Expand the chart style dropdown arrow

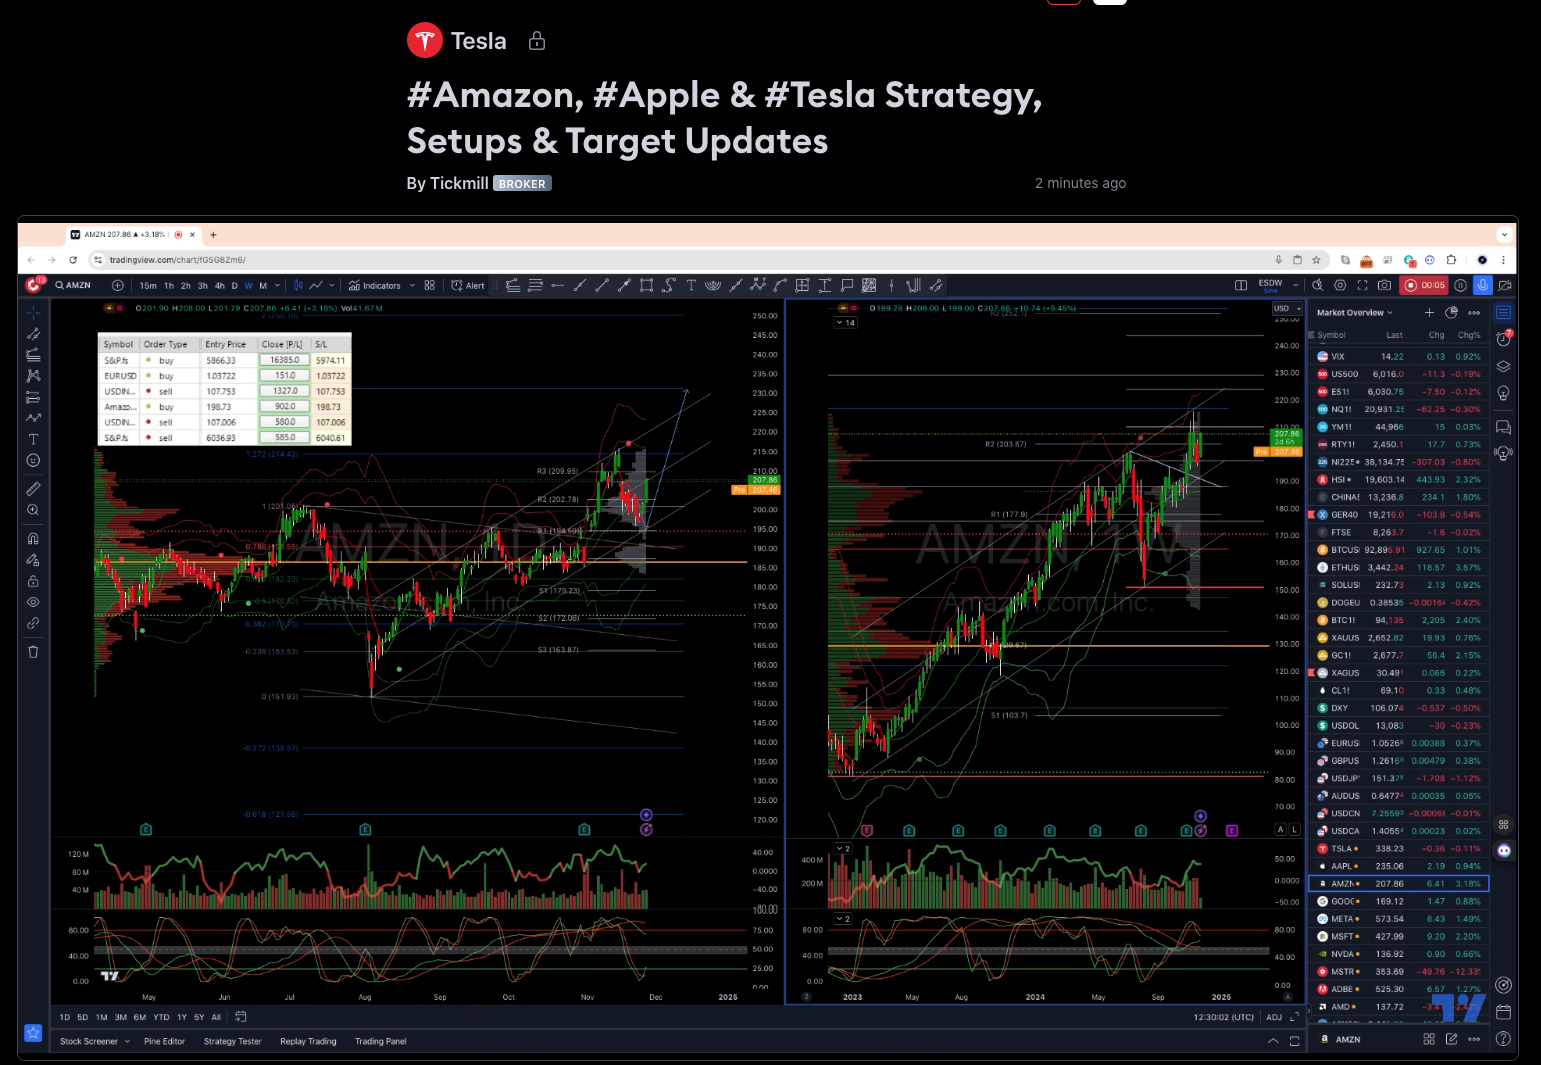[332, 285]
